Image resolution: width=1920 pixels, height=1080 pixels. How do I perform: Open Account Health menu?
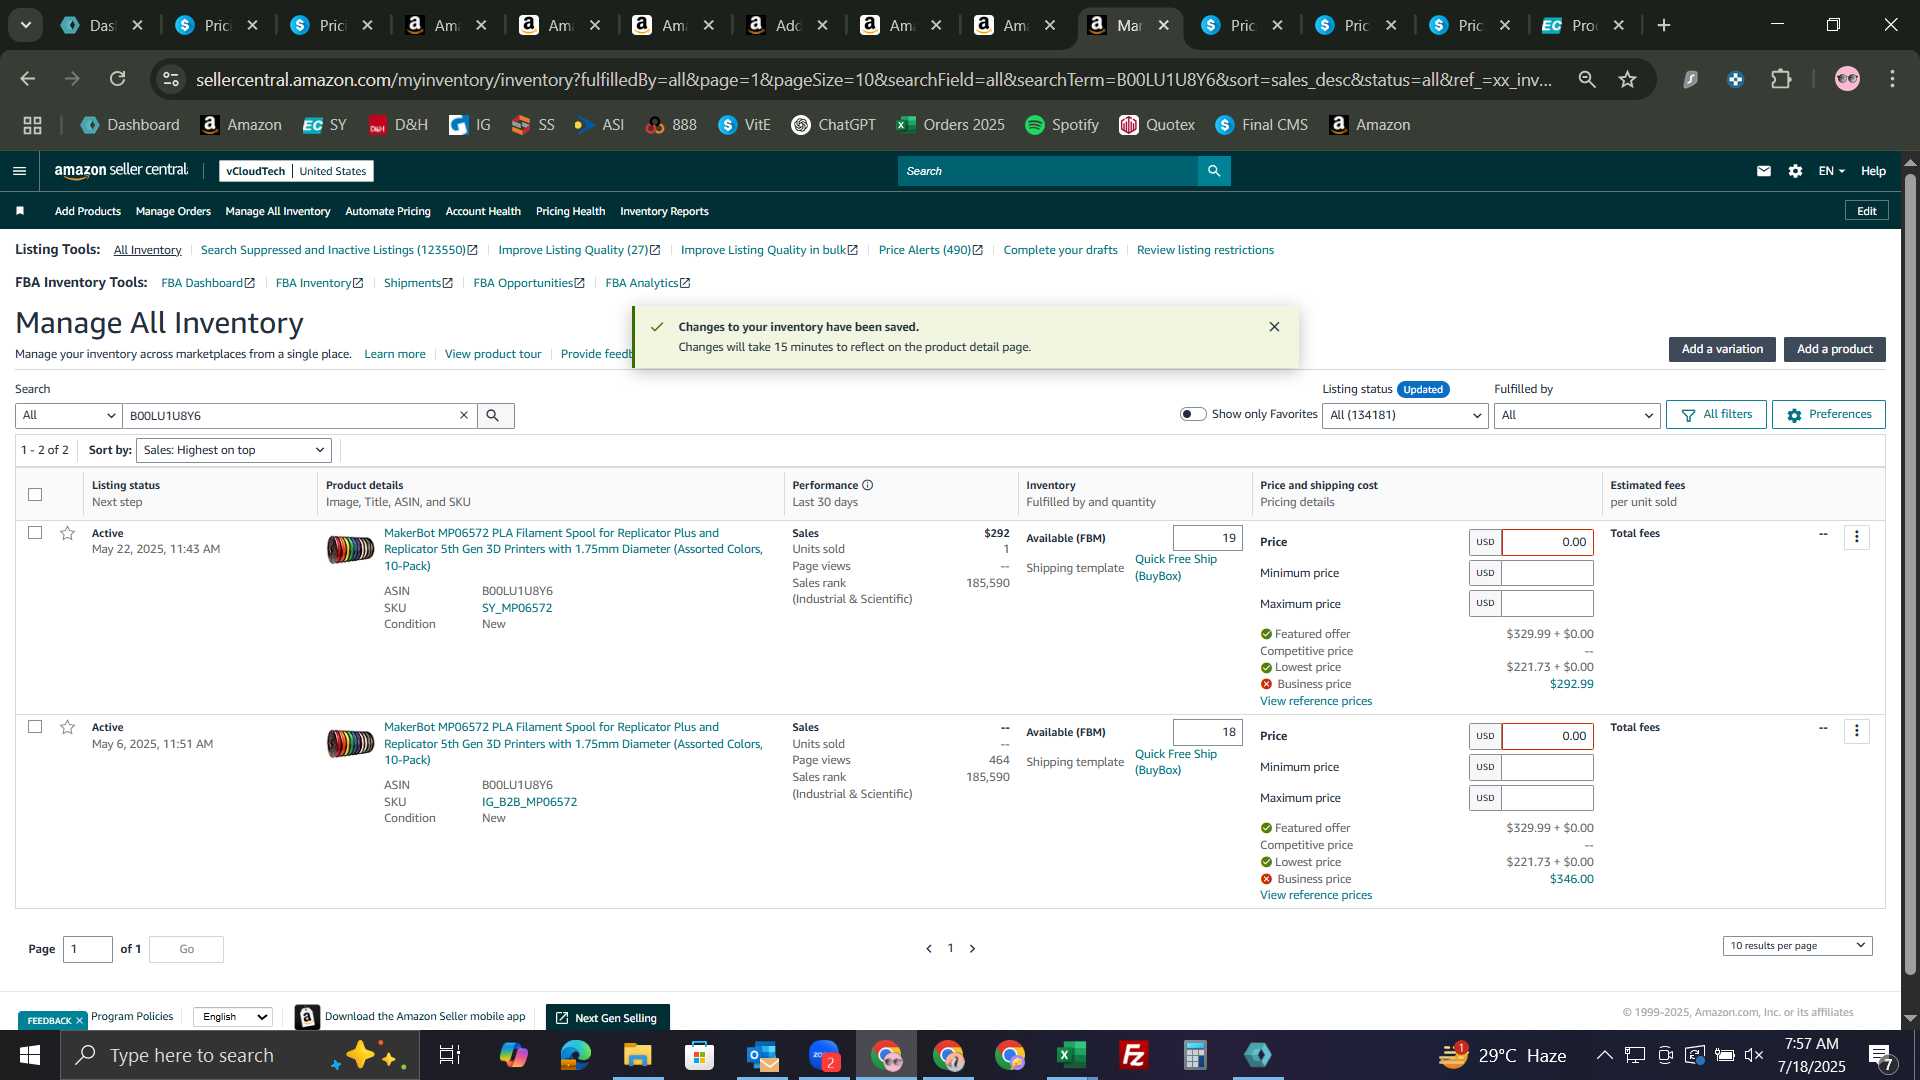click(483, 211)
